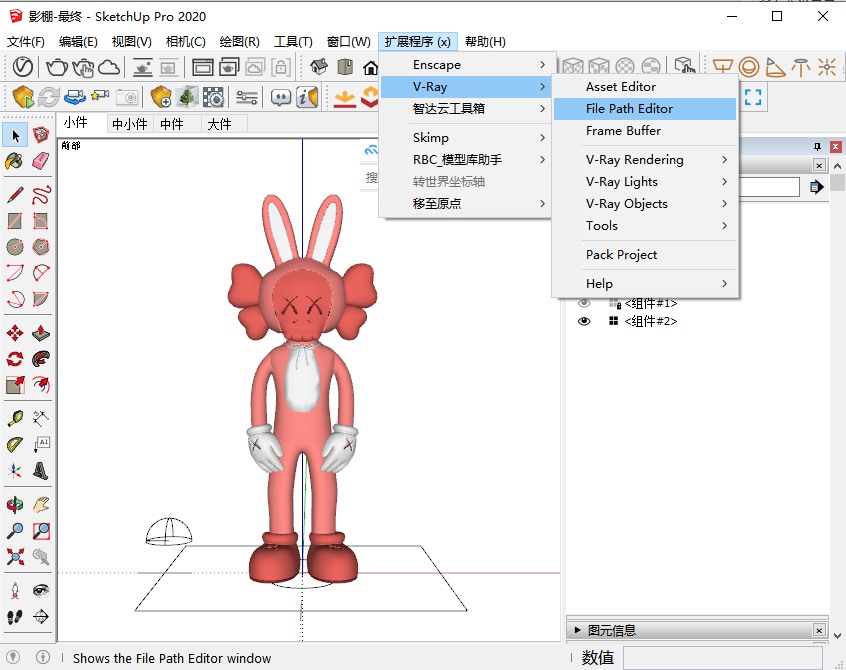Expand the Enscape submenu
846x670 pixels.
pyautogui.click(x=466, y=65)
